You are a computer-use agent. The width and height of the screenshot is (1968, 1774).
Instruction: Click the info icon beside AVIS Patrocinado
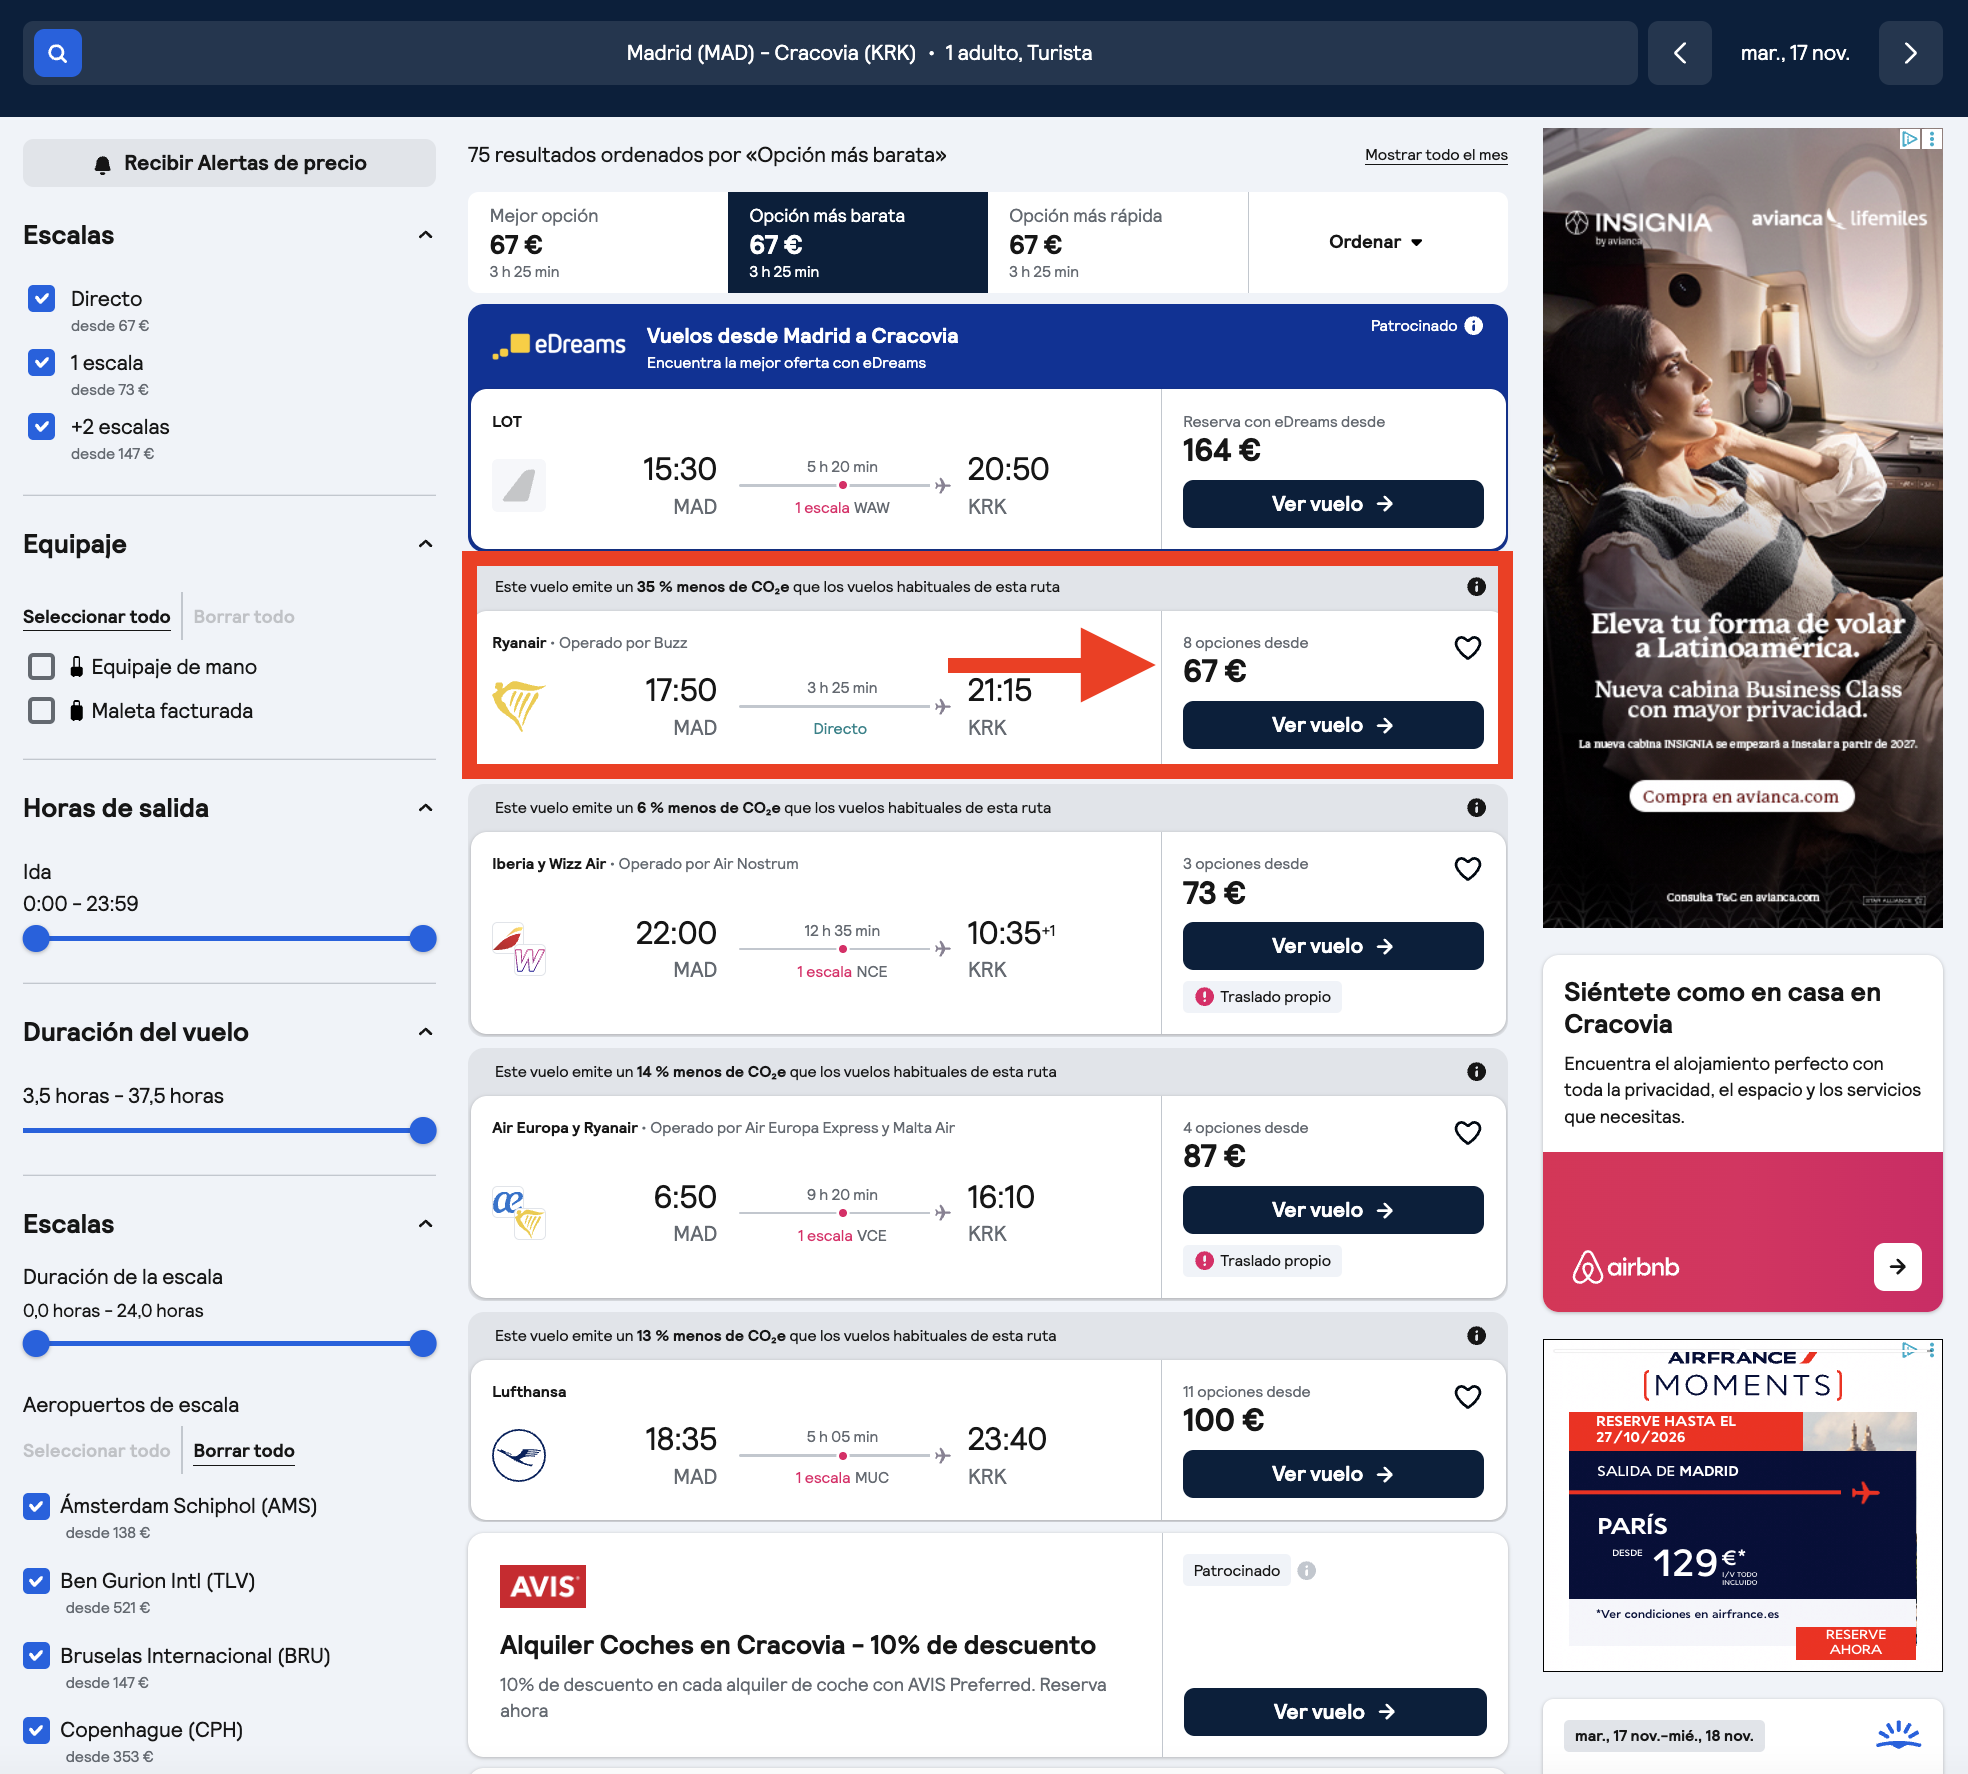(1306, 1571)
